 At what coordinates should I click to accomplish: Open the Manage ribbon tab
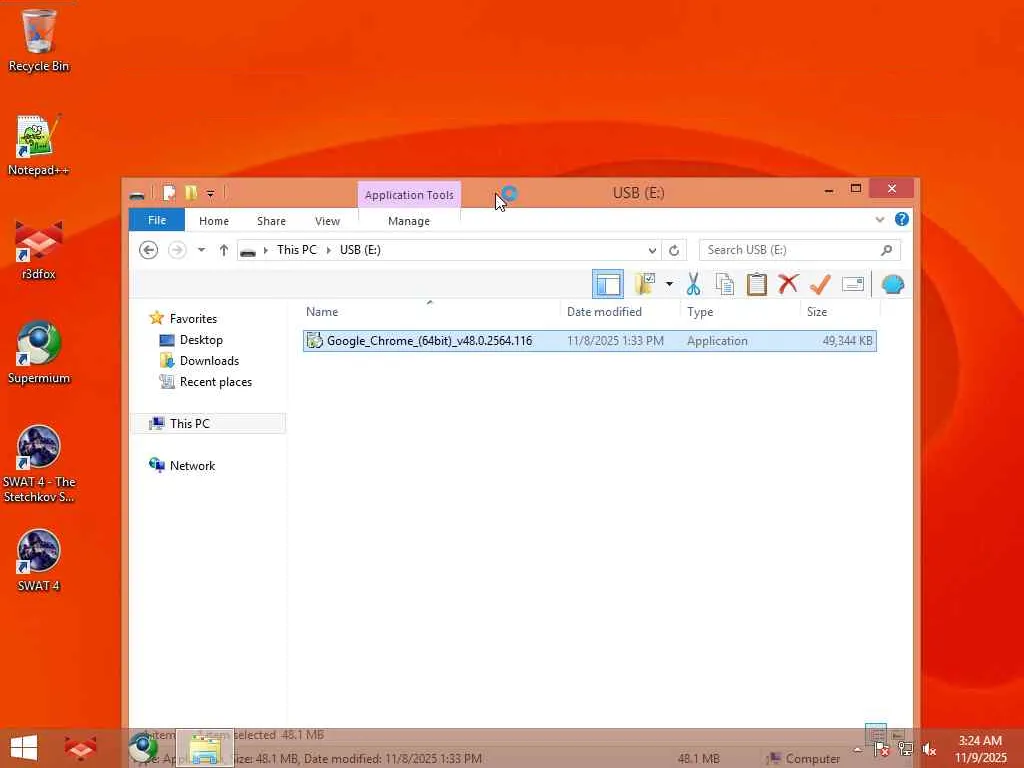point(409,221)
